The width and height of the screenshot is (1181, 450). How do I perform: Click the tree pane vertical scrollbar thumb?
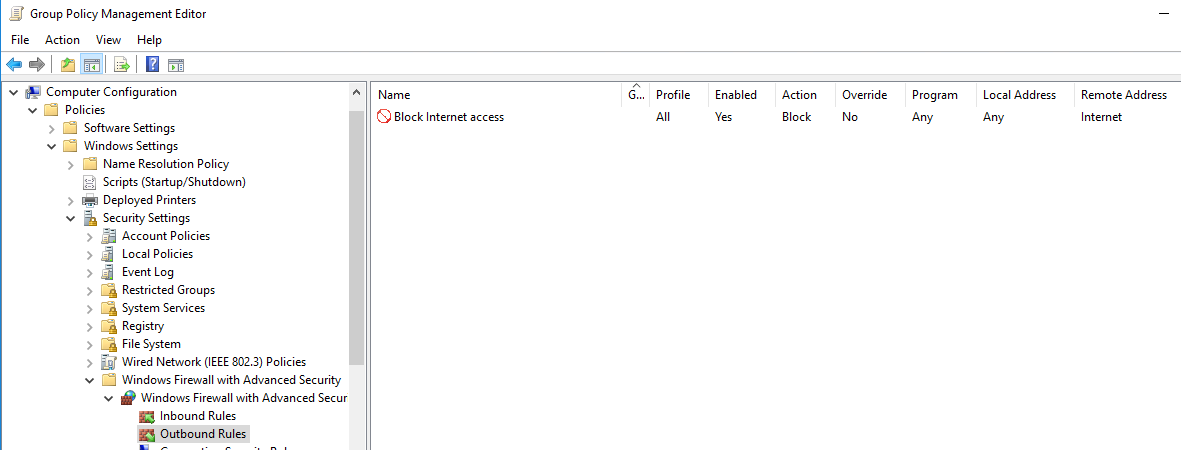point(357,237)
